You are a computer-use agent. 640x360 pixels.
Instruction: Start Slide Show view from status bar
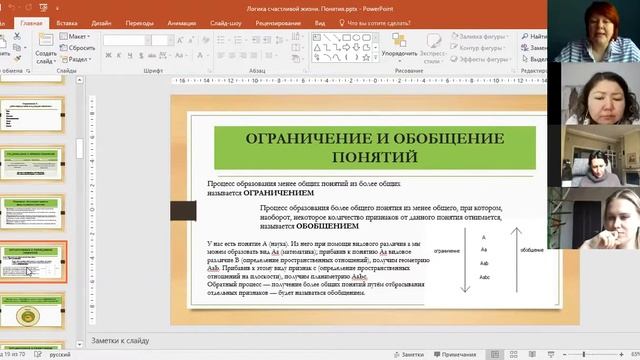551,354
